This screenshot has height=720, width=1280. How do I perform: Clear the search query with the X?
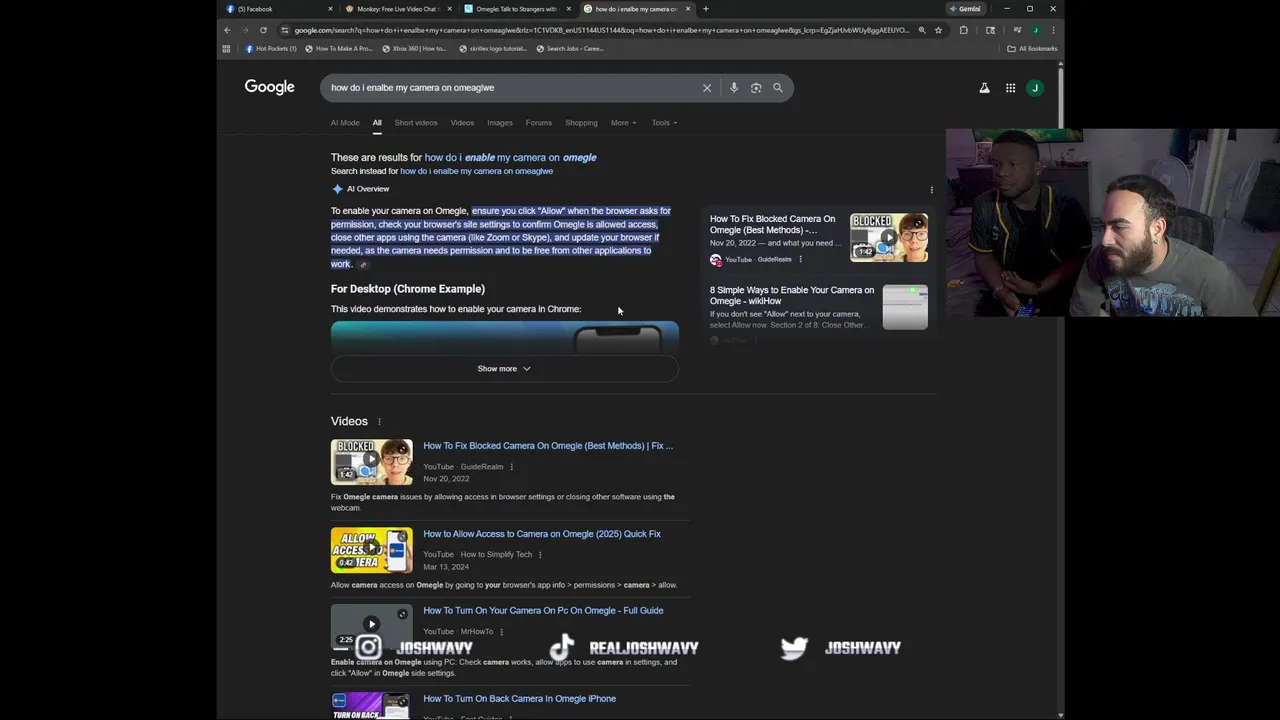pos(707,87)
